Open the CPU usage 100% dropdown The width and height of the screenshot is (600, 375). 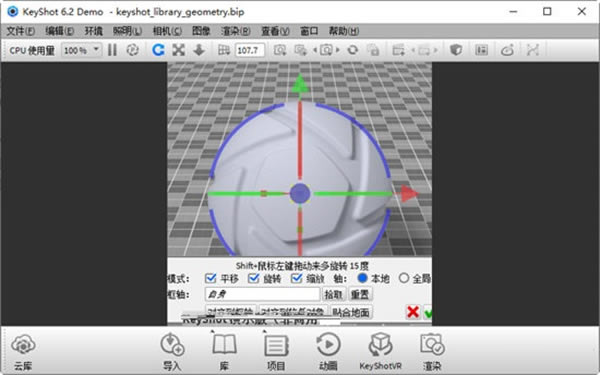click(82, 50)
